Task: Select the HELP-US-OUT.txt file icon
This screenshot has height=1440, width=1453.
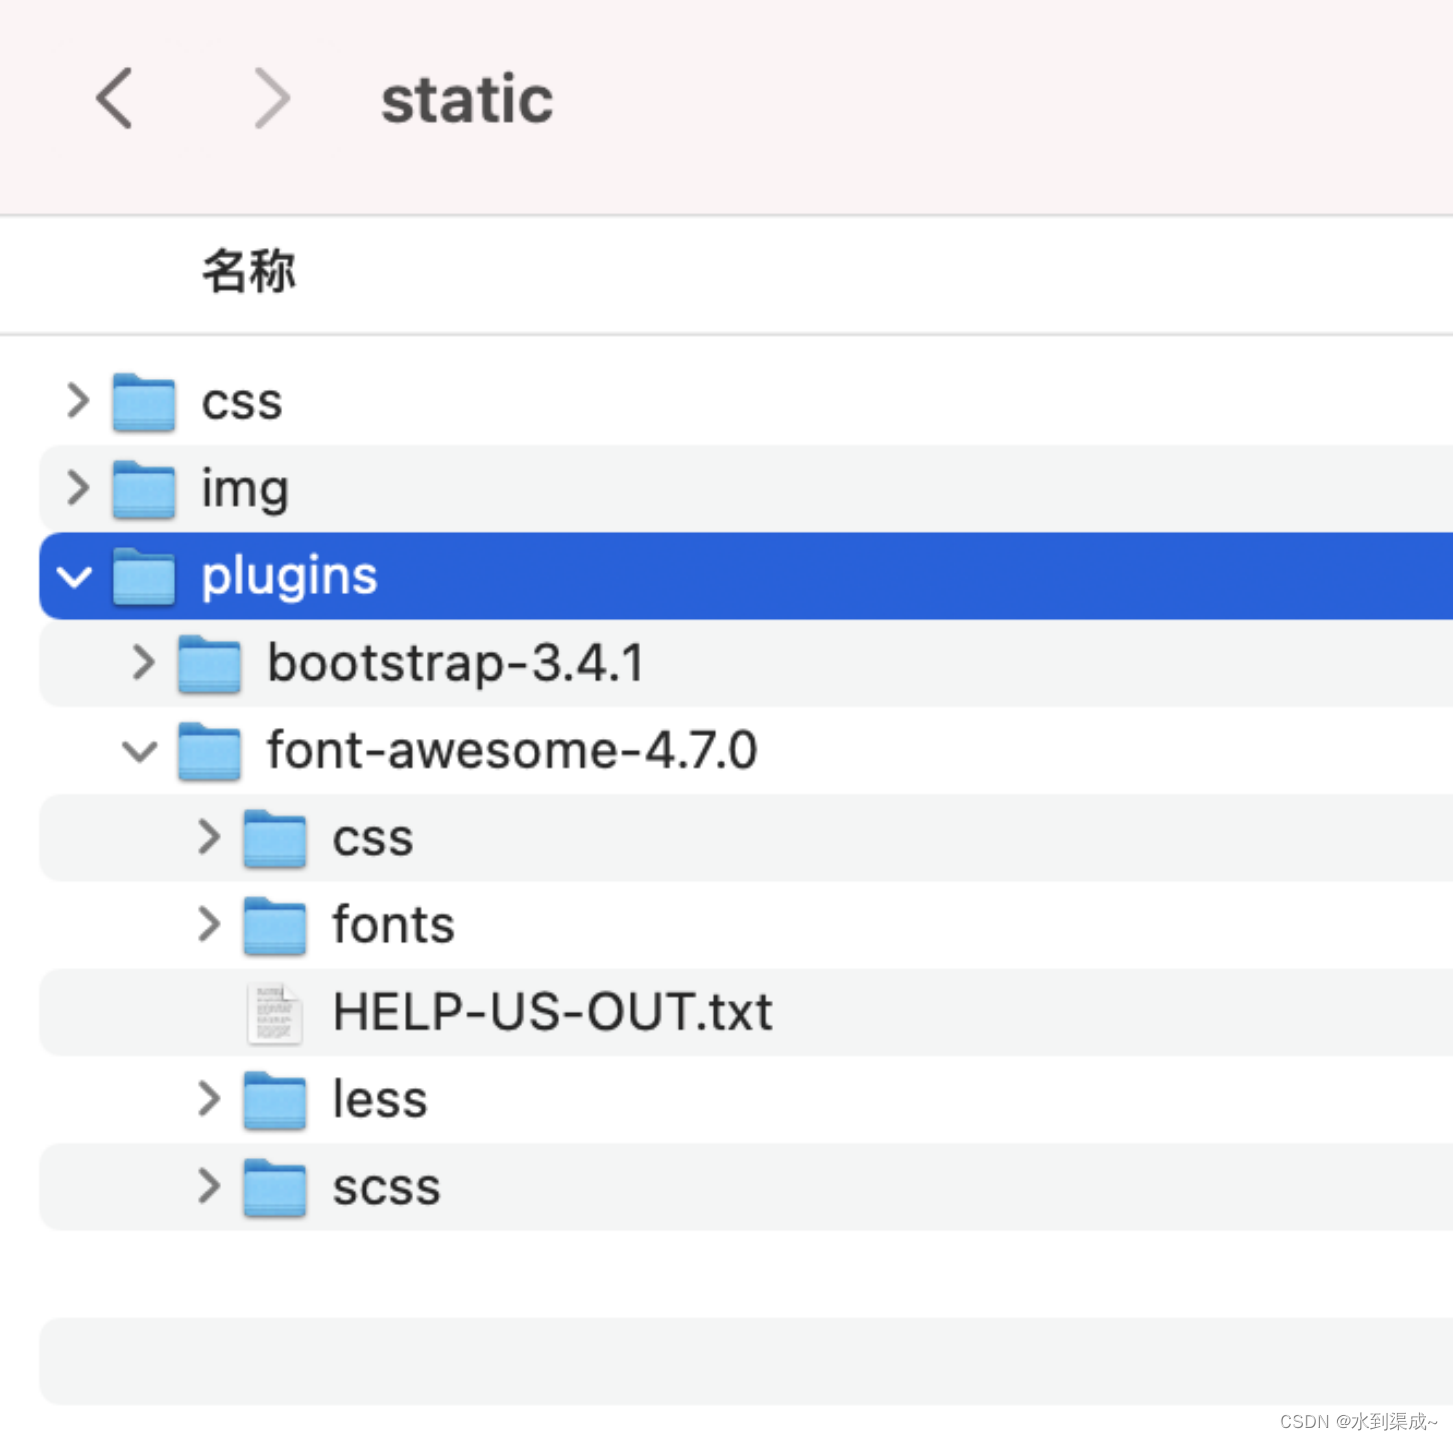Action: 275,1013
